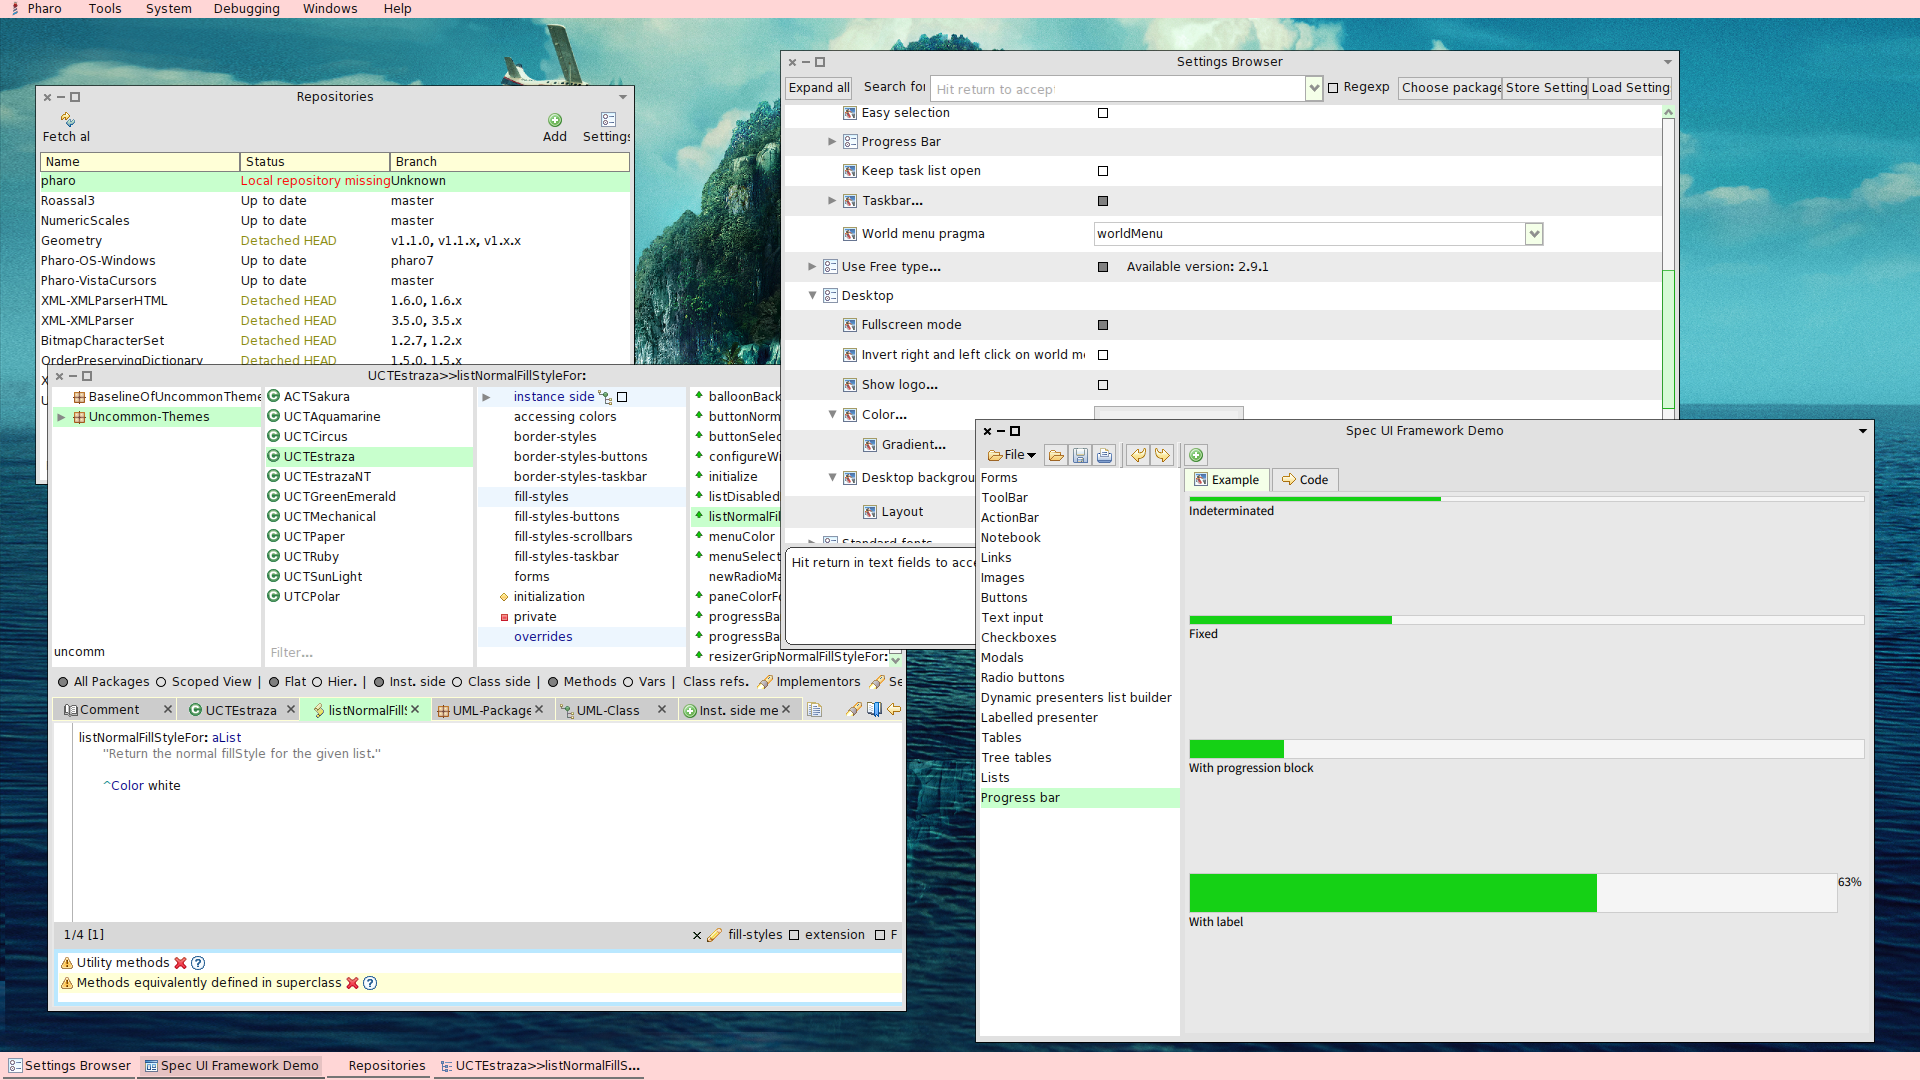Expand the Progress Bar settings node
The image size is (1920, 1080).
832,142
